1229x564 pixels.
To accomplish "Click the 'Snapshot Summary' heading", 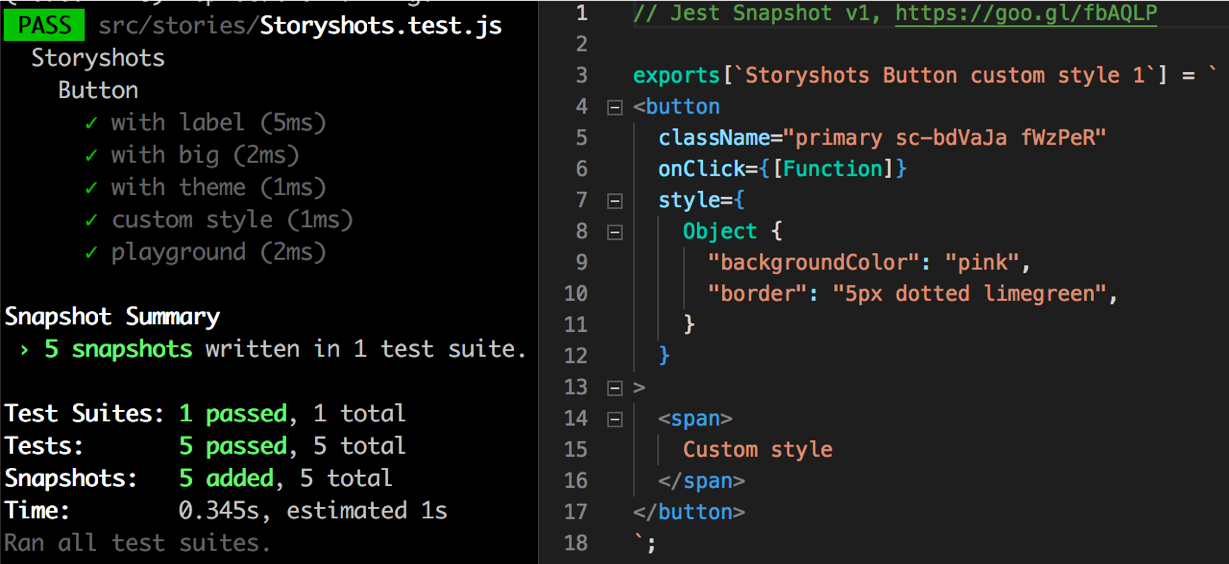I will pyautogui.click(x=112, y=317).
